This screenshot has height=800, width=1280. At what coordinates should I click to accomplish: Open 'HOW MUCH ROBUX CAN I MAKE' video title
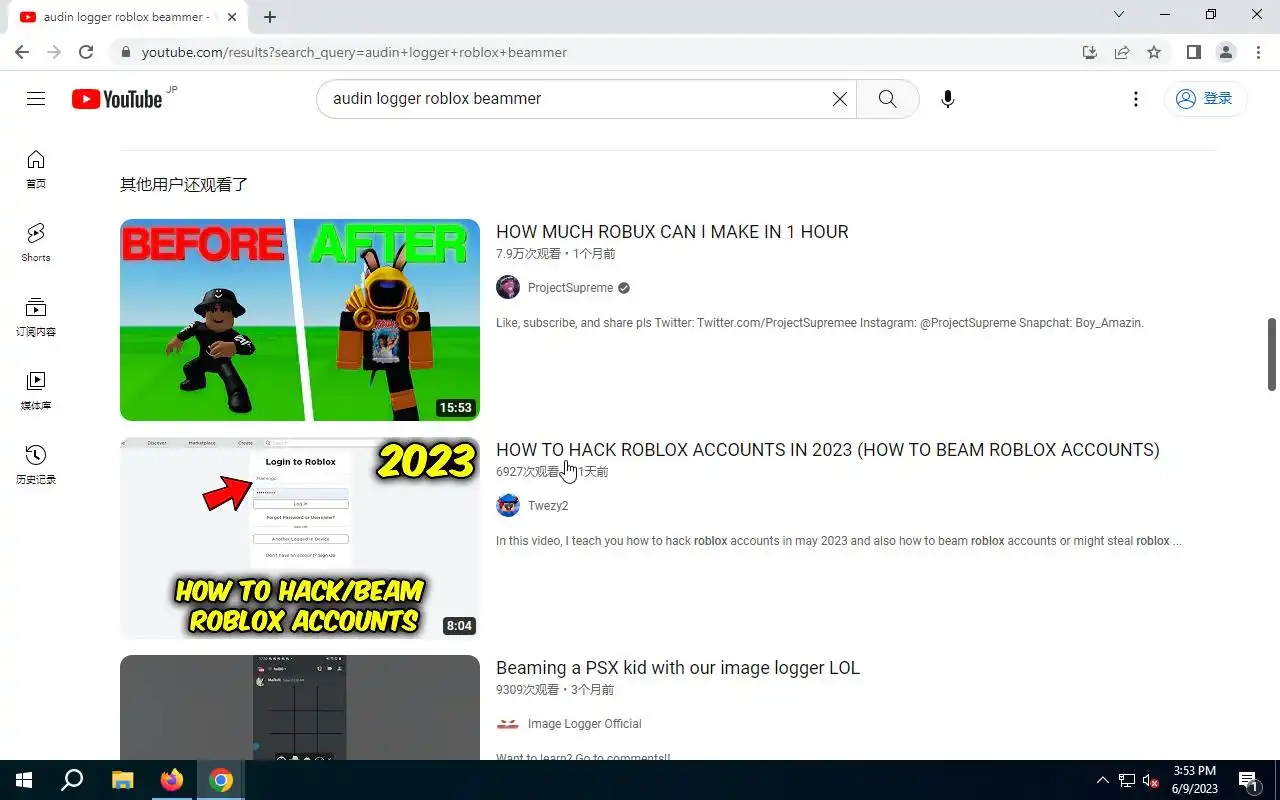(672, 232)
